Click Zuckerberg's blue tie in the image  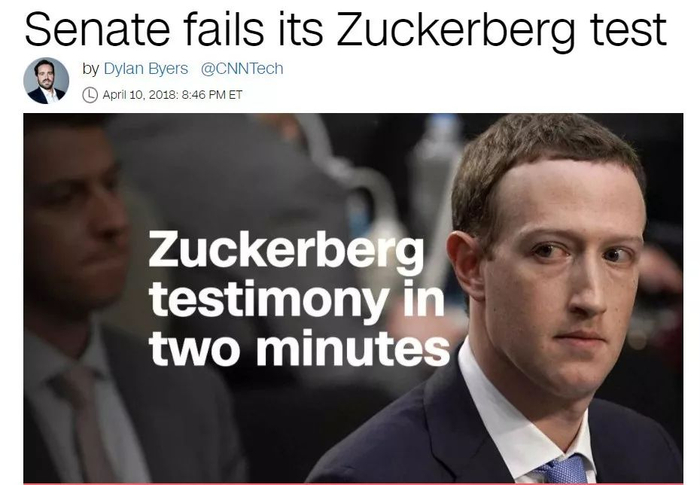(560, 470)
